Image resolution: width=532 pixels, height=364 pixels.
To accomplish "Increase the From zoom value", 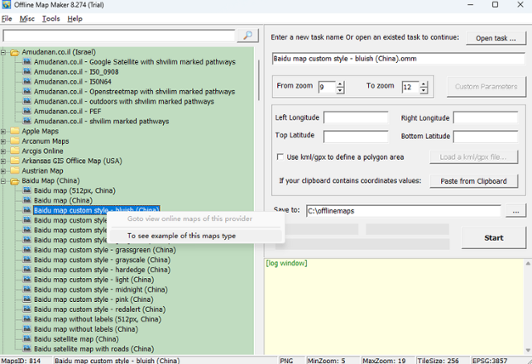I will [340, 84].
